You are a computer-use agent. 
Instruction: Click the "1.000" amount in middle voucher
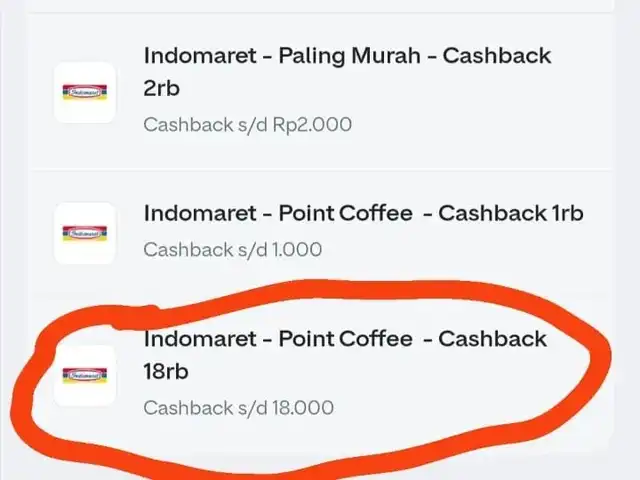coord(297,249)
